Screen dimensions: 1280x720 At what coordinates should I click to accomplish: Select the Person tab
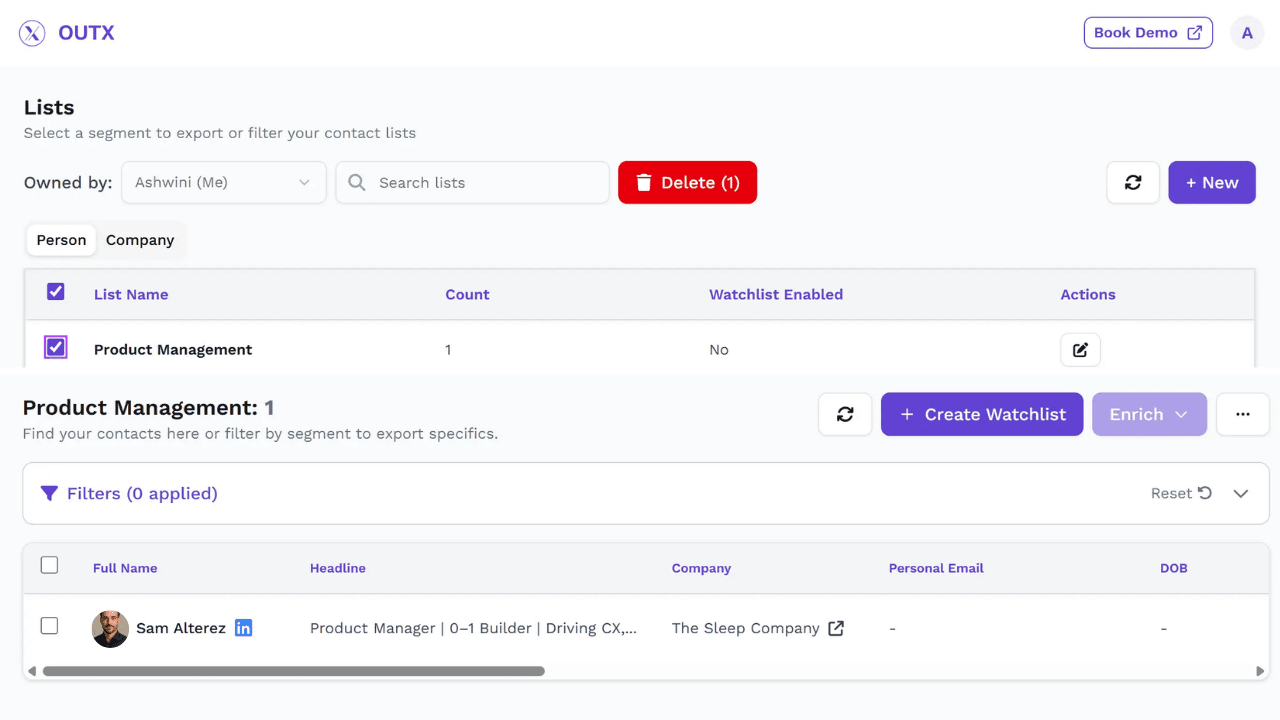click(x=61, y=240)
